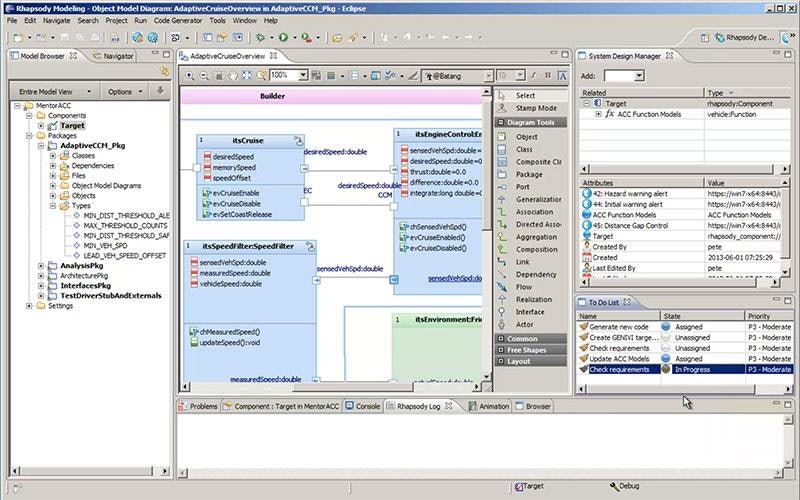Click the green Run button icon
The height and width of the screenshot is (500, 800).
point(283,37)
